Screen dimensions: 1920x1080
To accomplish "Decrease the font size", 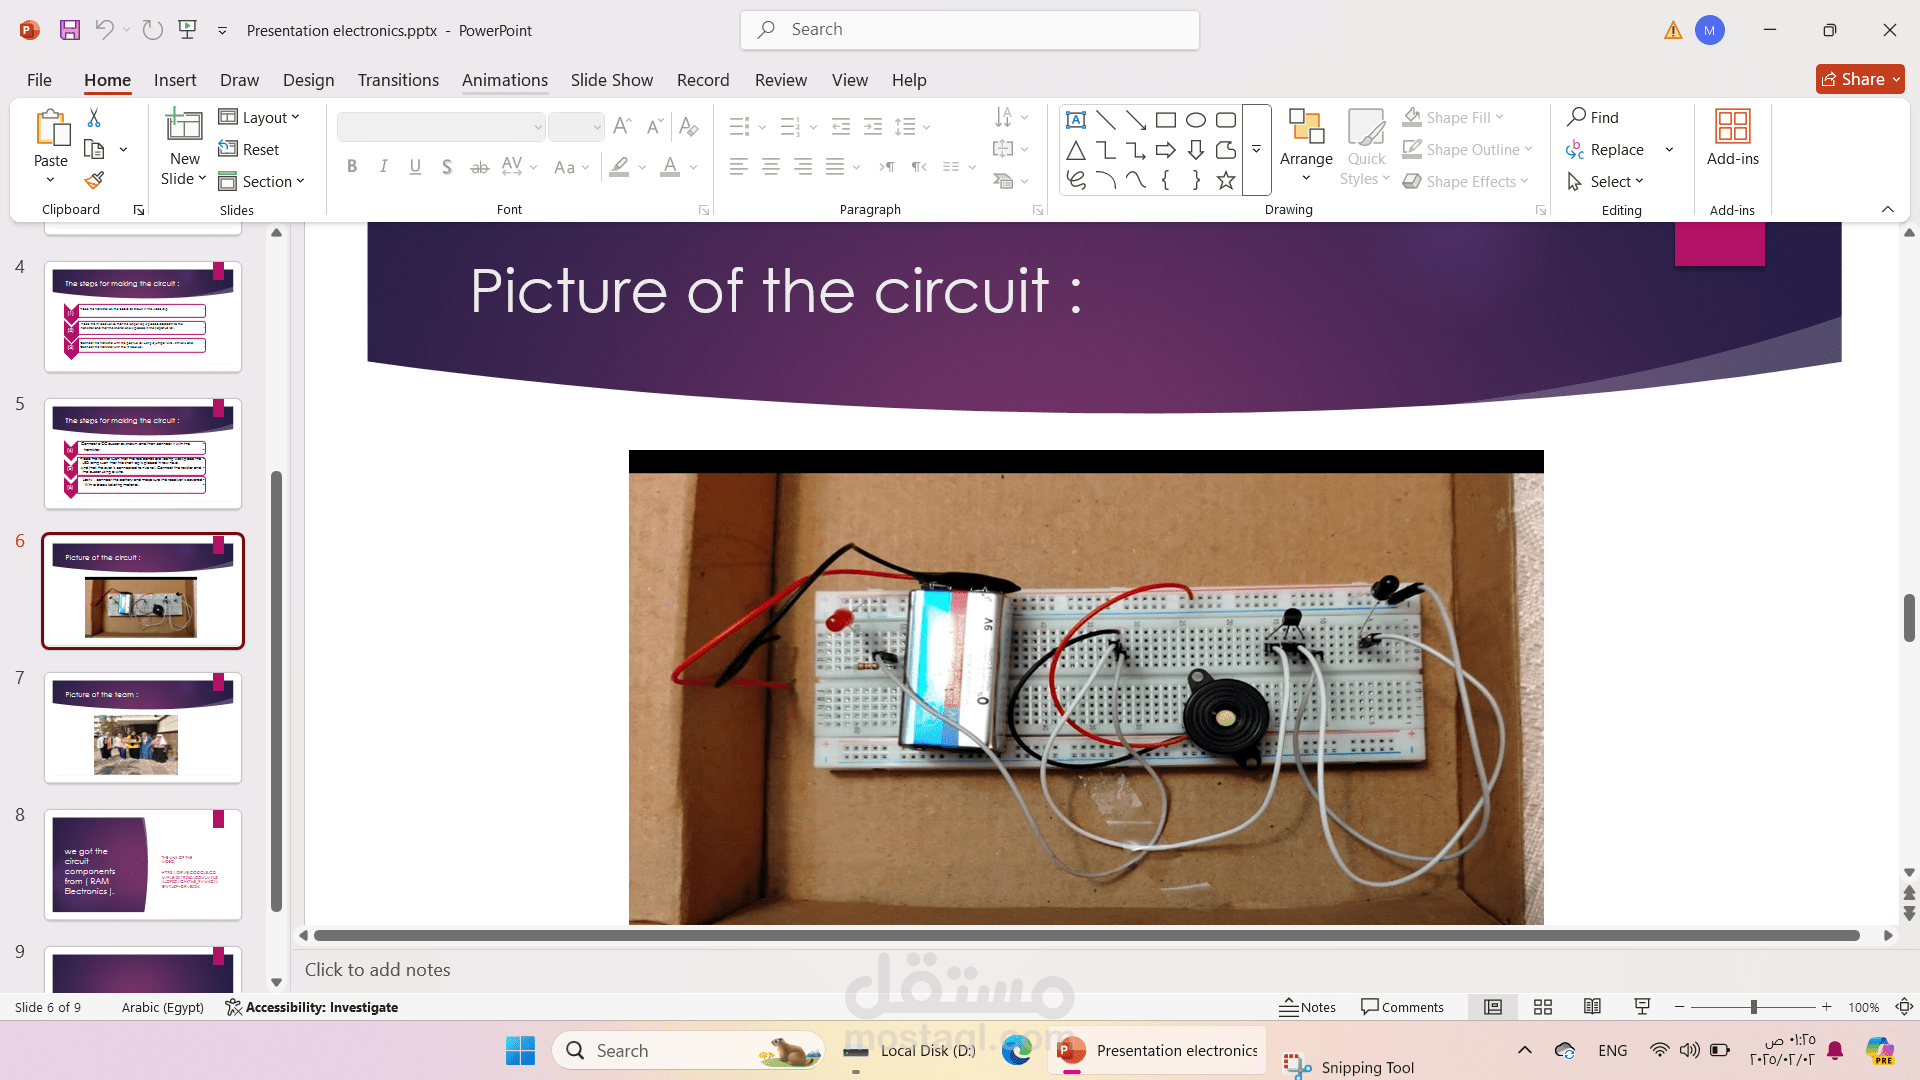I will (x=654, y=126).
